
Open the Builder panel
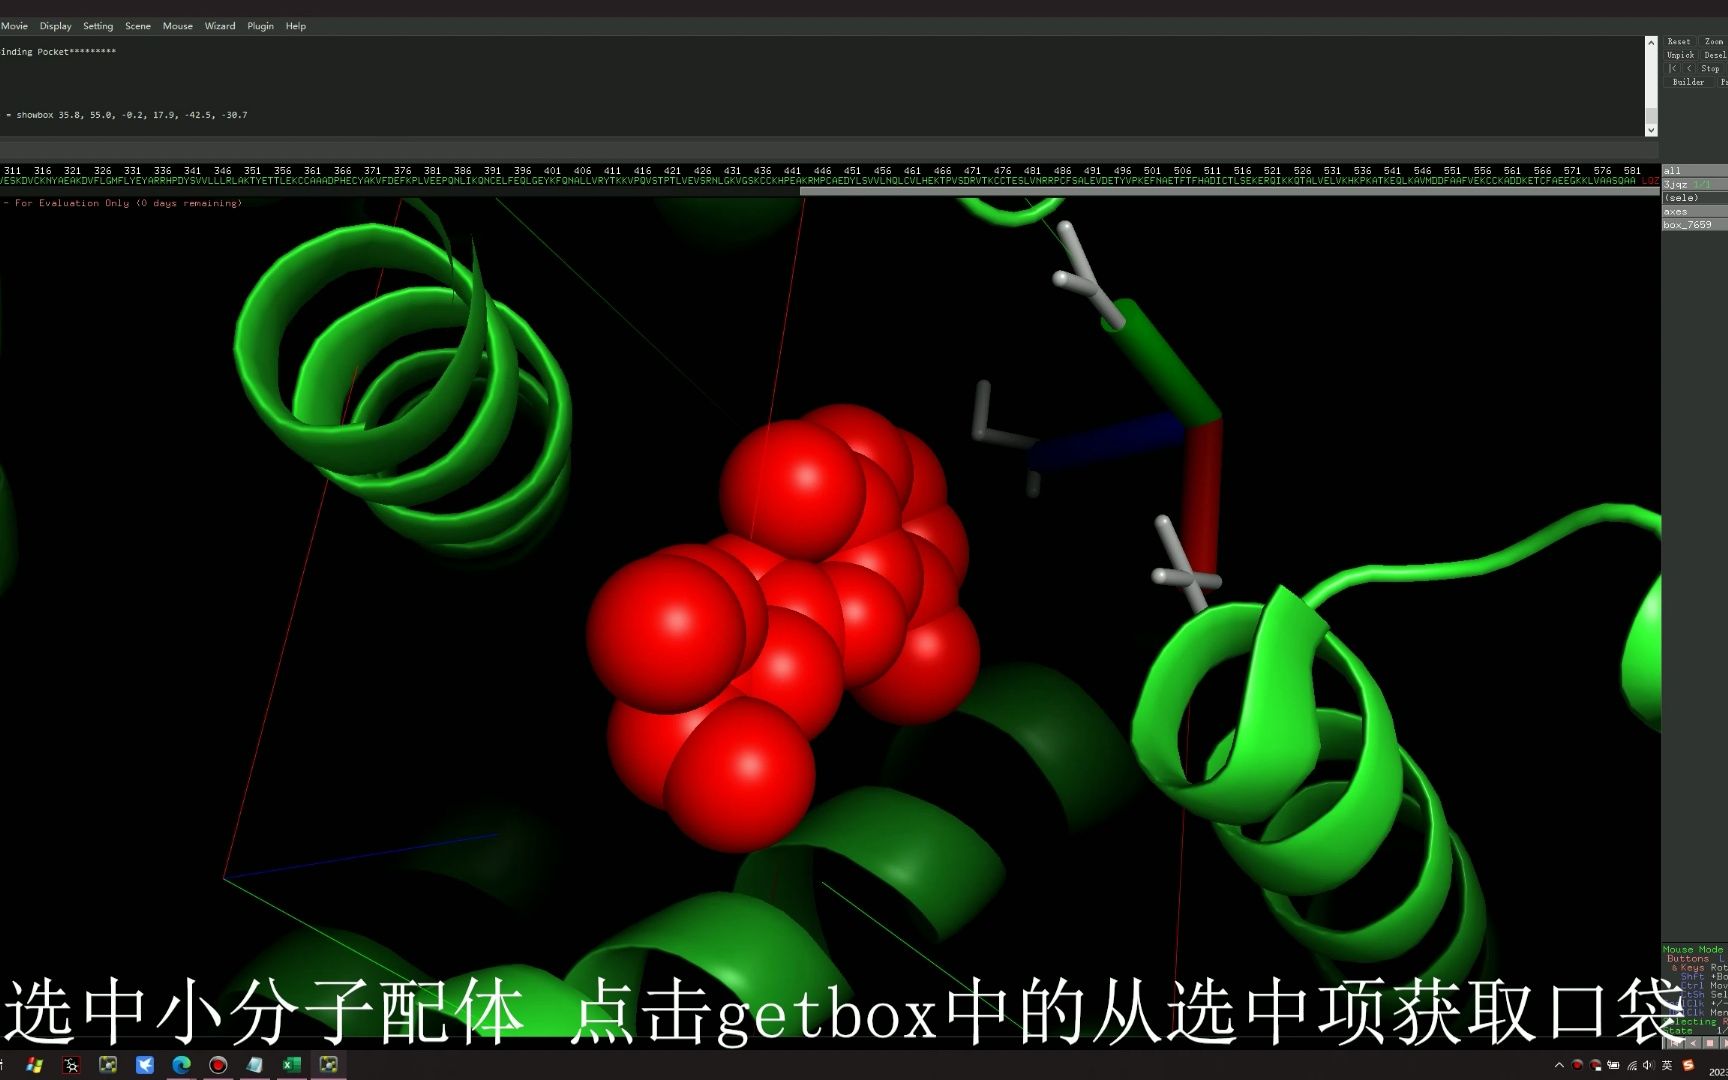(x=1688, y=82)
